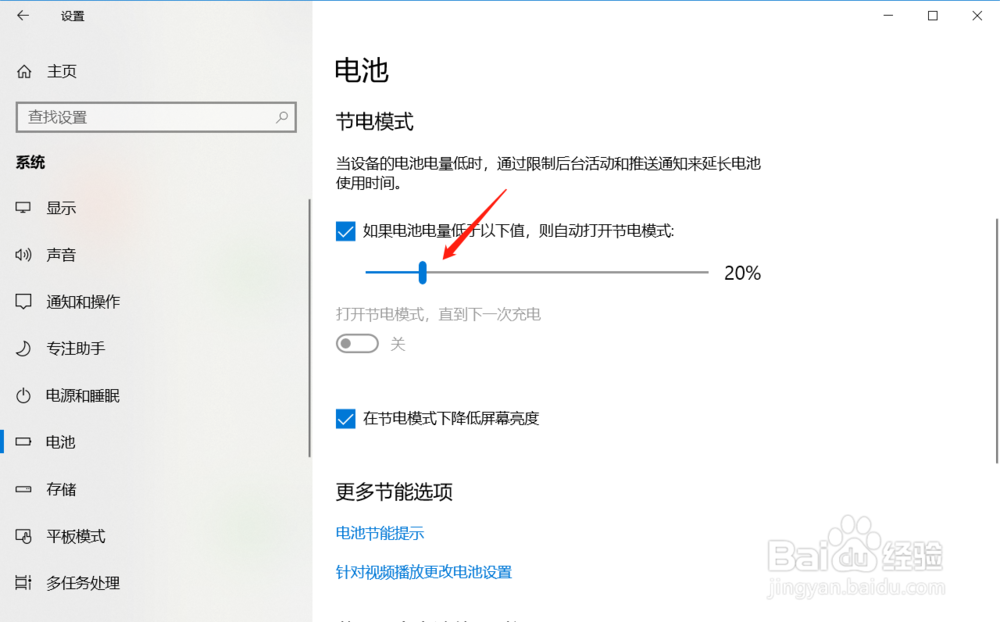Select the 电池 sidebar entry
This screenshot has width=1000, height=622.
60,442
